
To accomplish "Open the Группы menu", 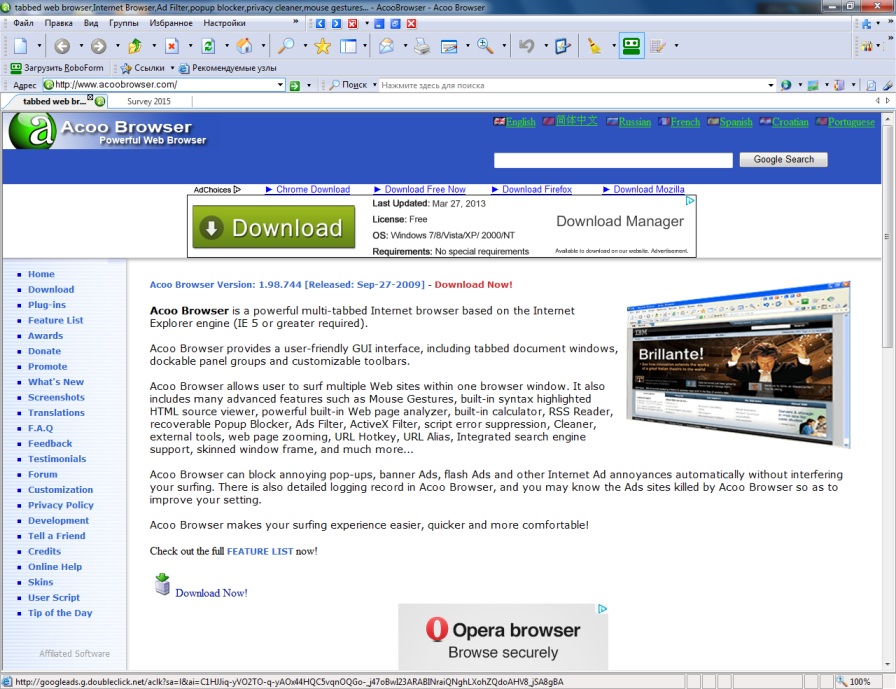I will 123,23.
